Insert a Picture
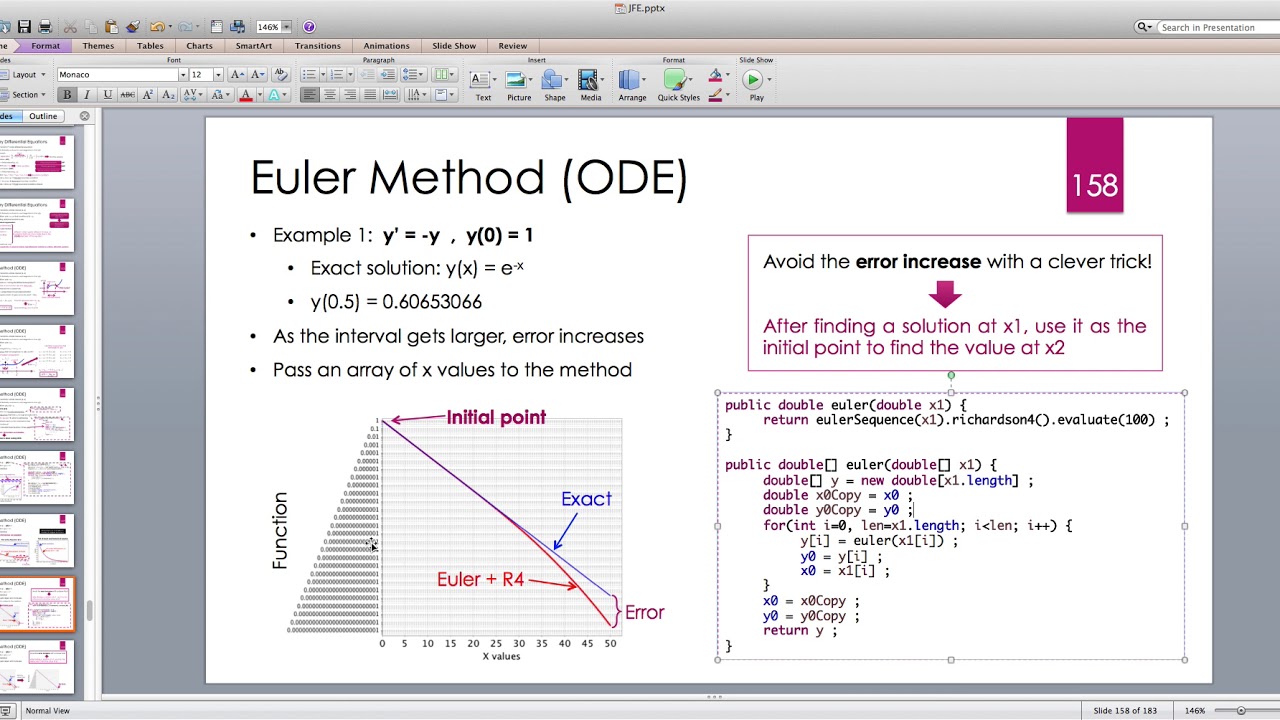 click(x=519, y=85)
